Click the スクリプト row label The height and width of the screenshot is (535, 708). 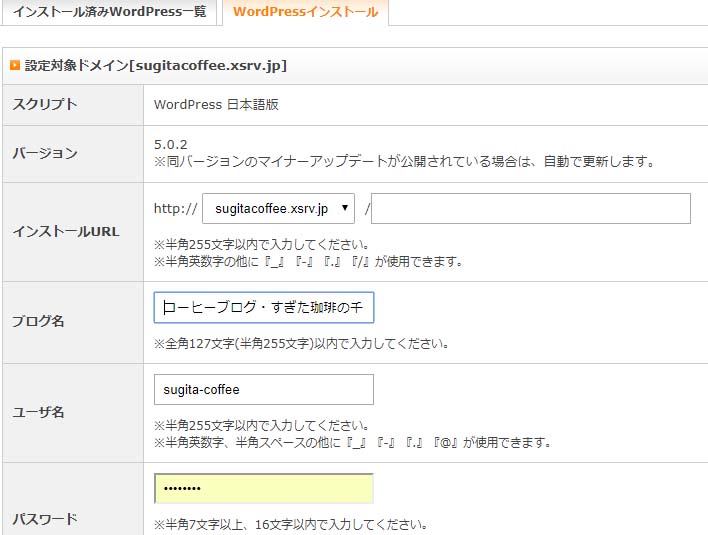45,104
